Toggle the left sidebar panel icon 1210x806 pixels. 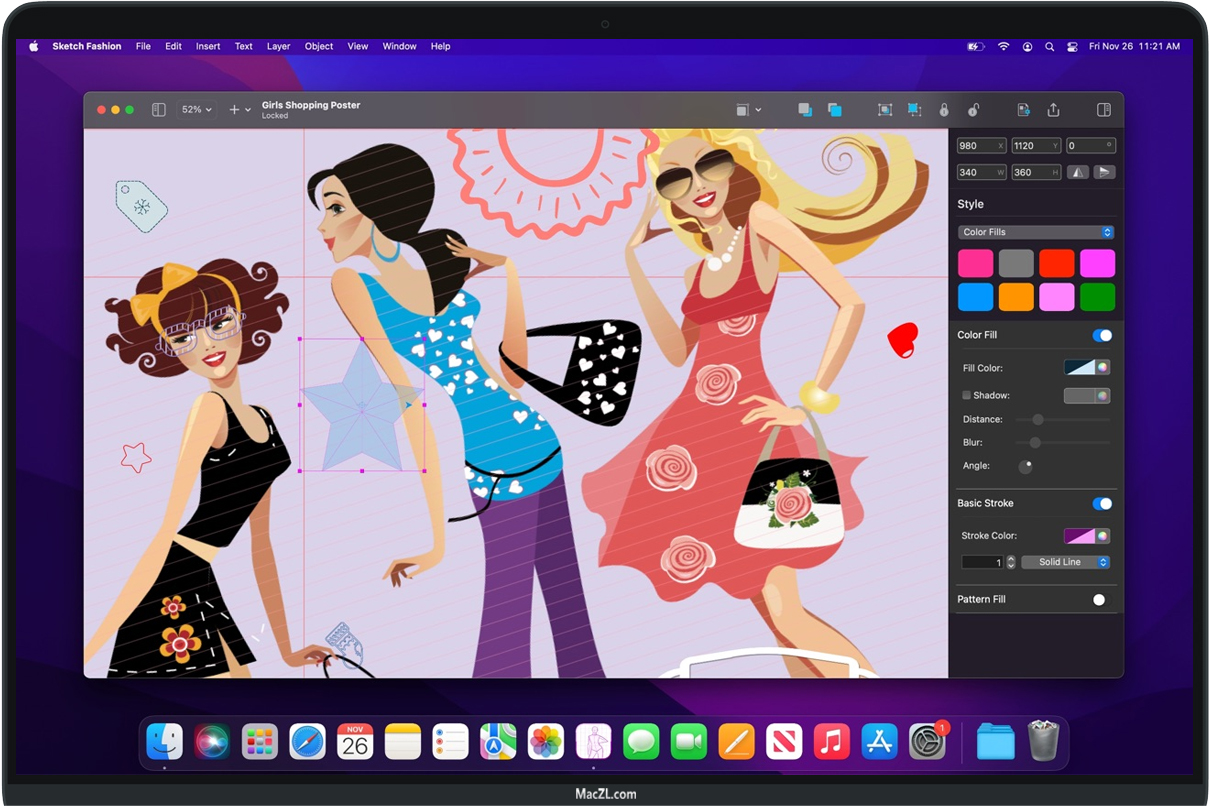coord(158,110)
